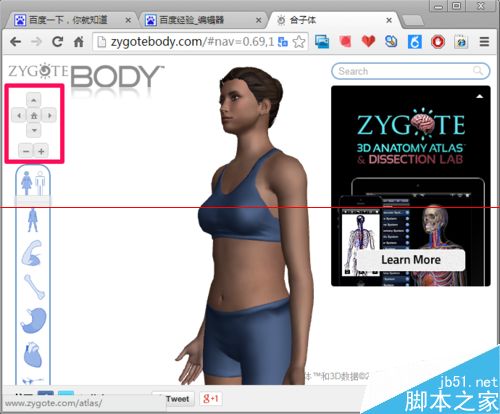Select the muscle layer icon

click(x=32, y=253)
